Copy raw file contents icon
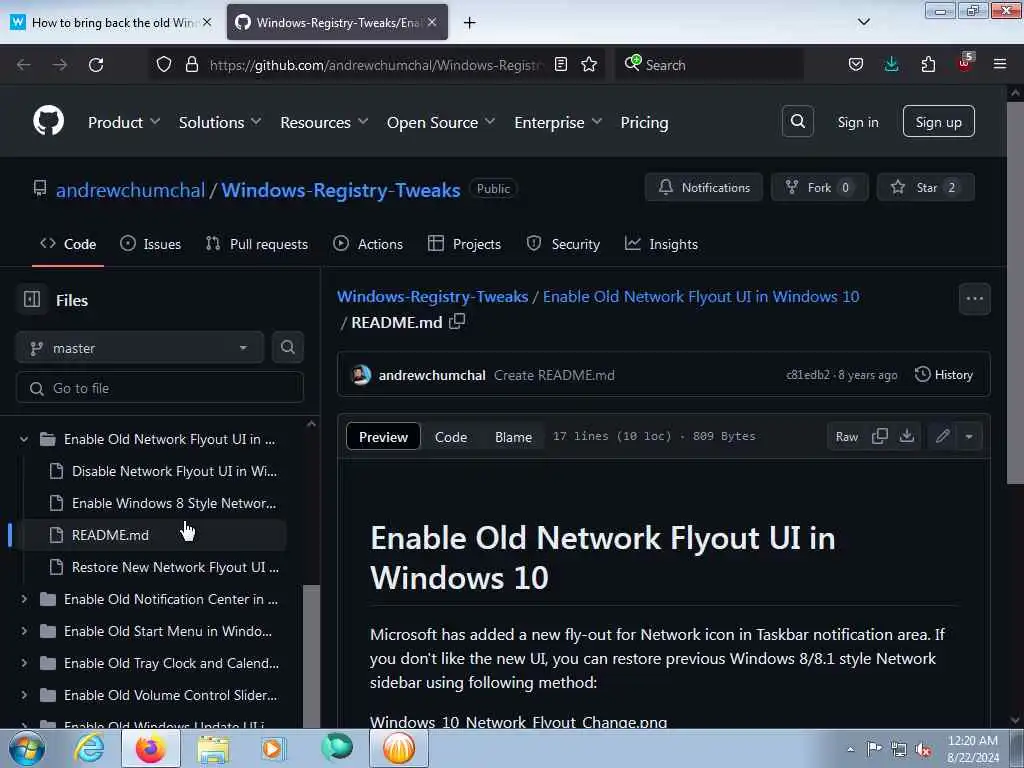 (880, 436)
